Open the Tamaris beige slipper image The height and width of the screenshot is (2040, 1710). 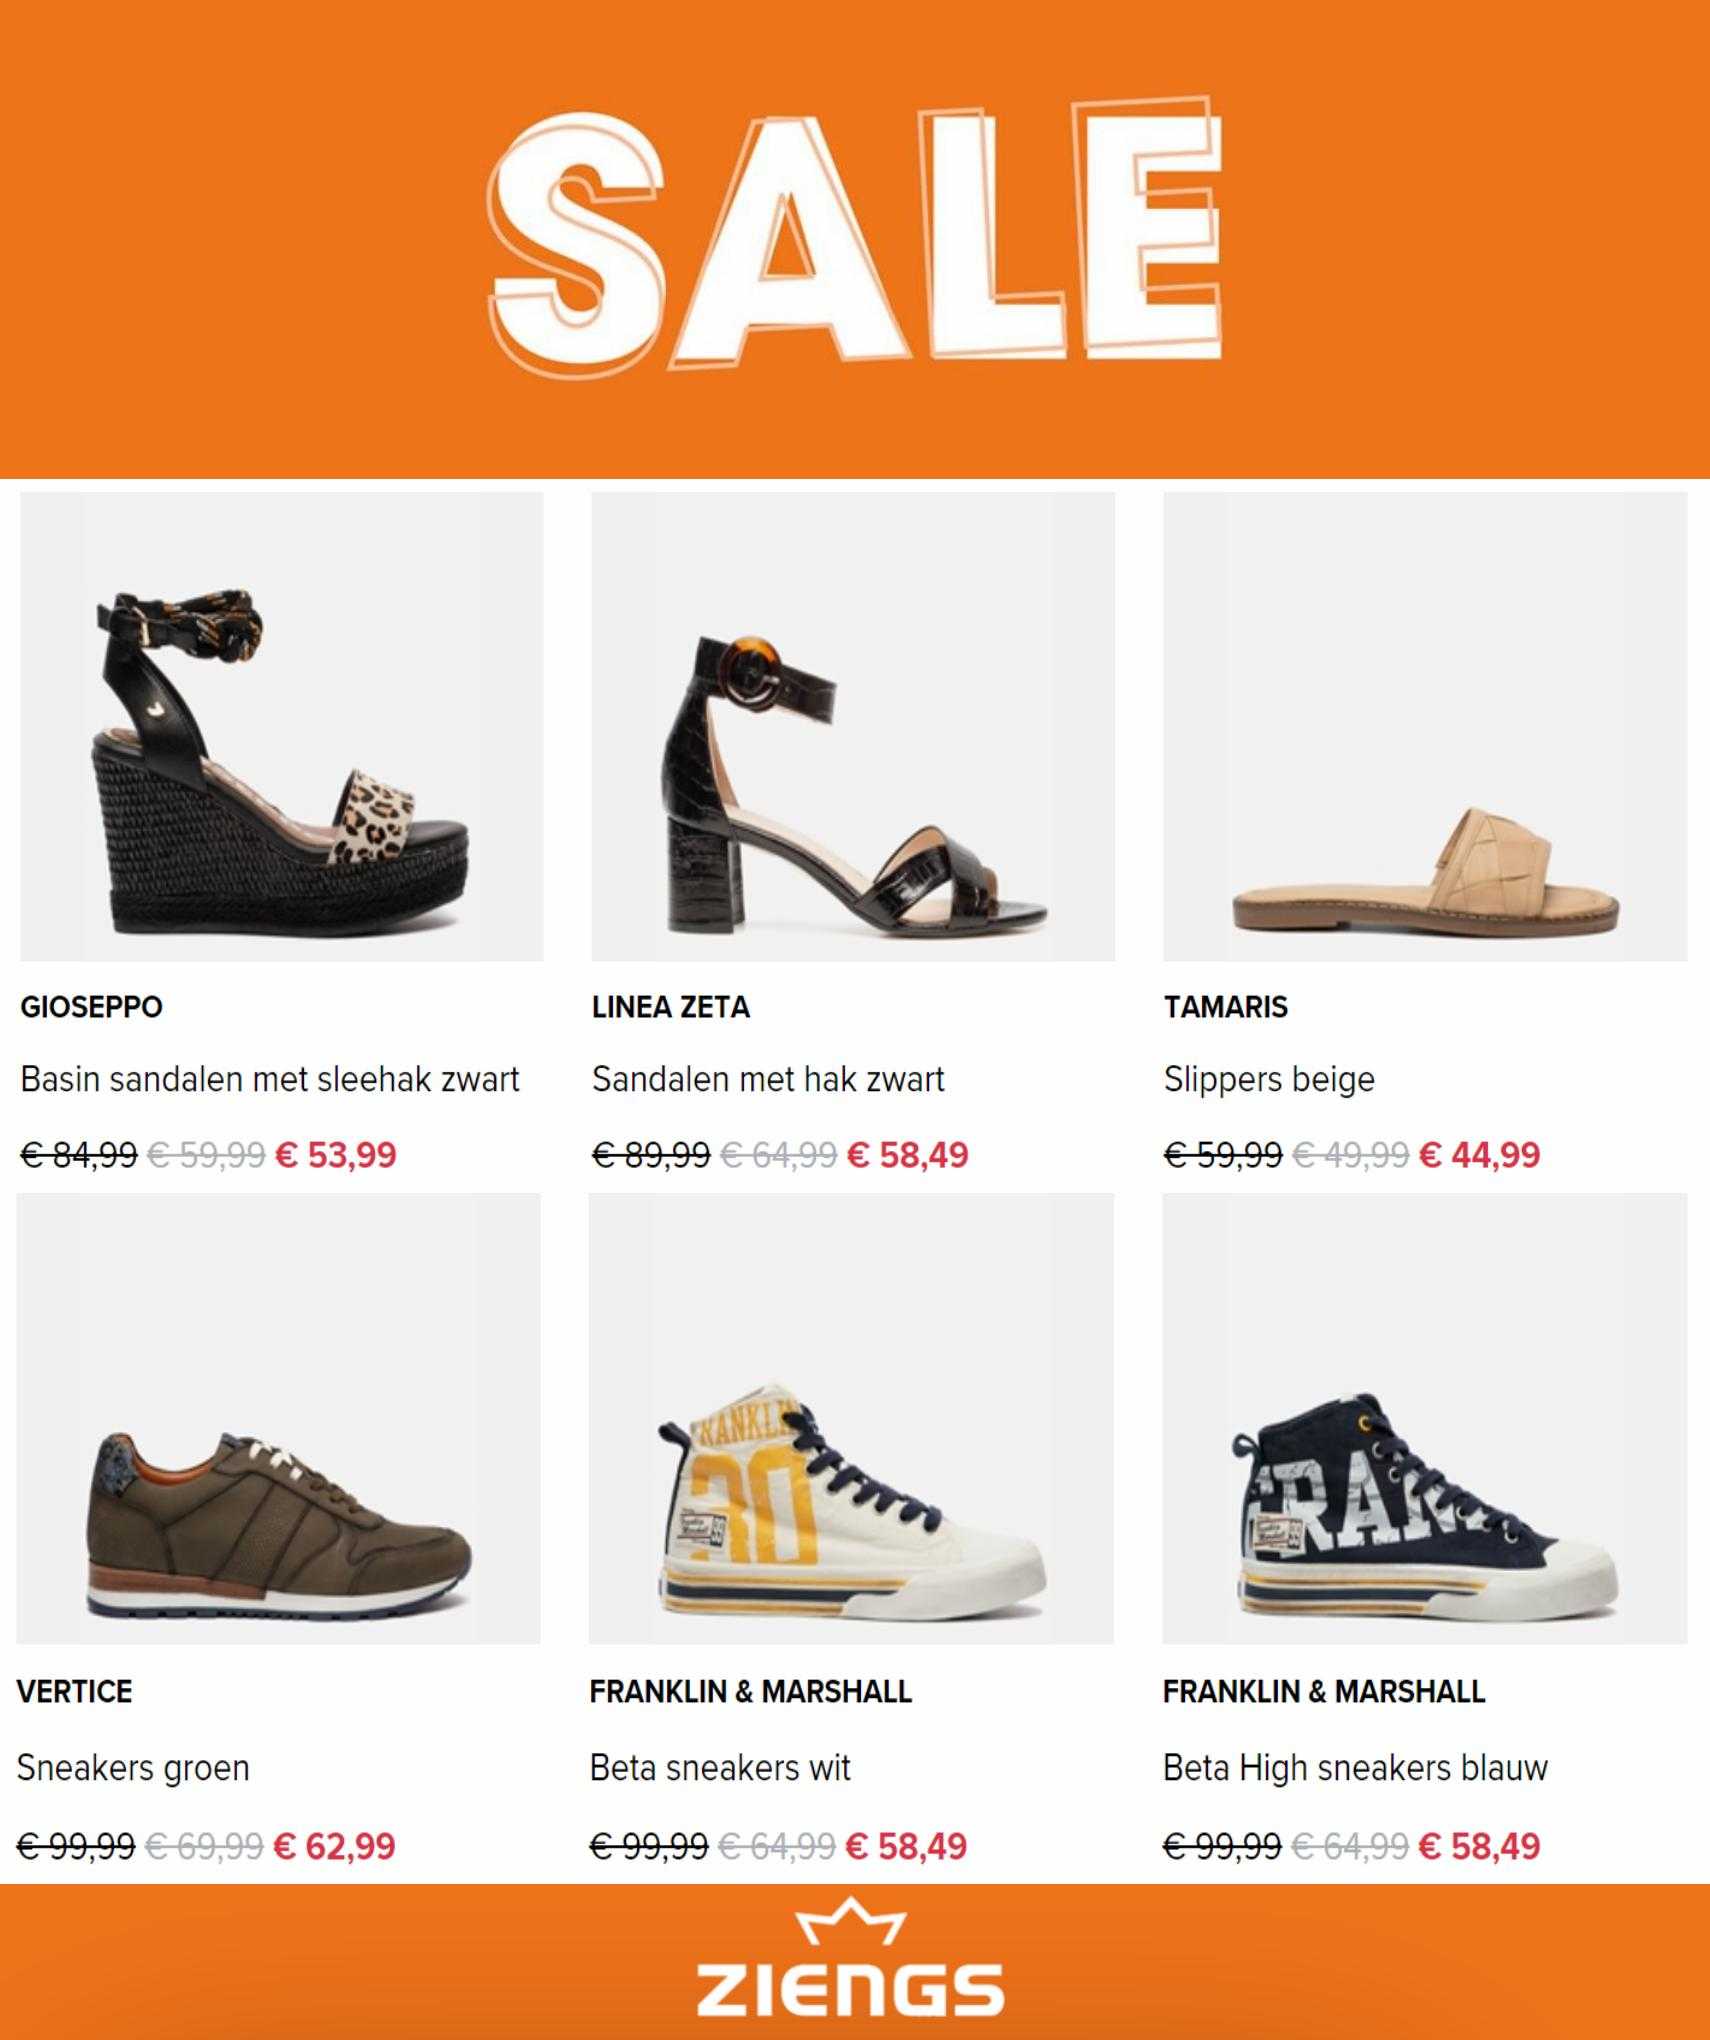click(x=1425, y=726)
